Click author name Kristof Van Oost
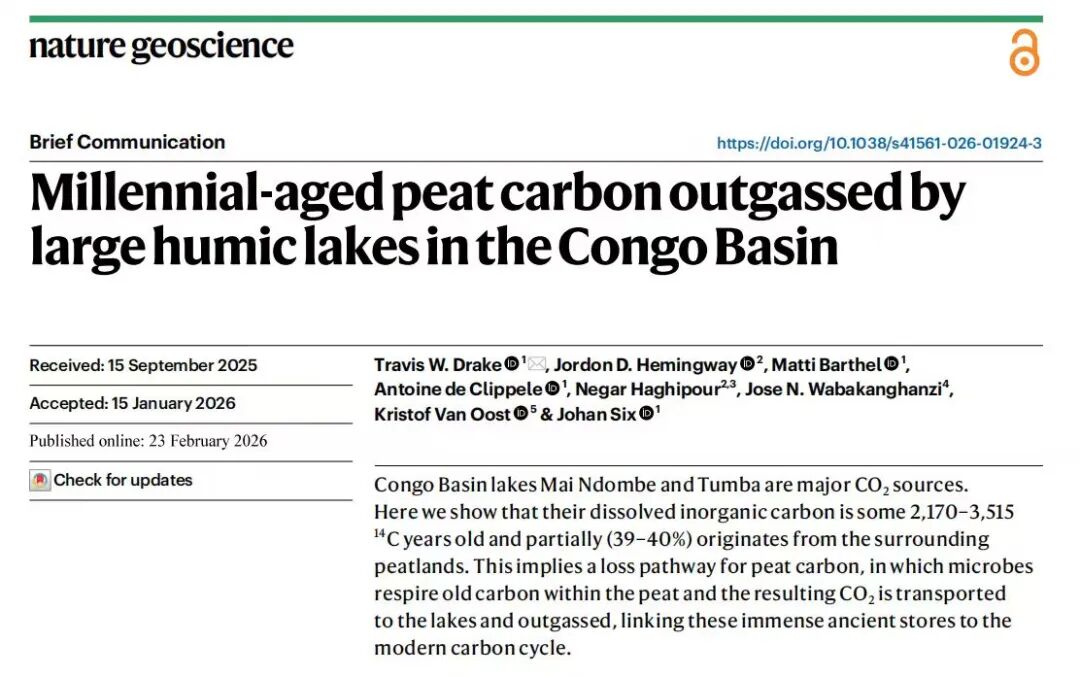The image size is (1080, 677). pyautogui.click(x=442, y=414)
